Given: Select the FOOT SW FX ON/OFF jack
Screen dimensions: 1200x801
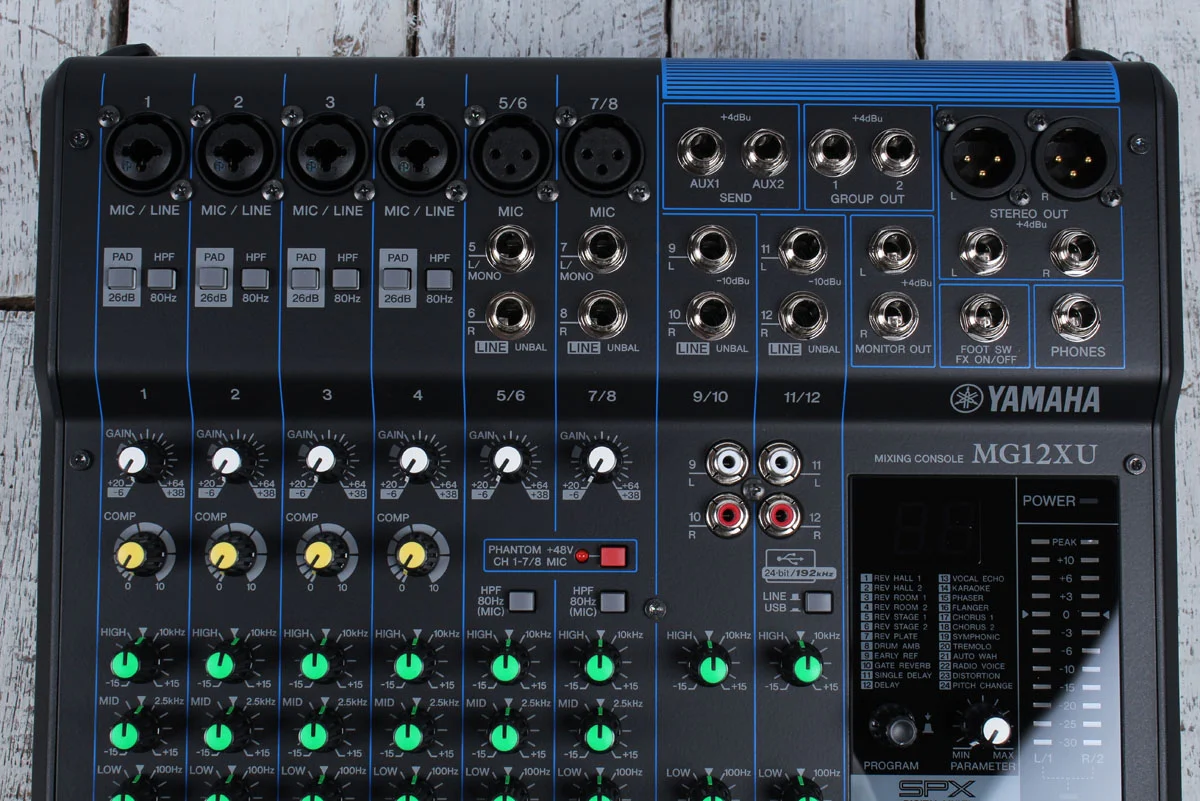Looking at the screenshot, I should coord(984,317).
